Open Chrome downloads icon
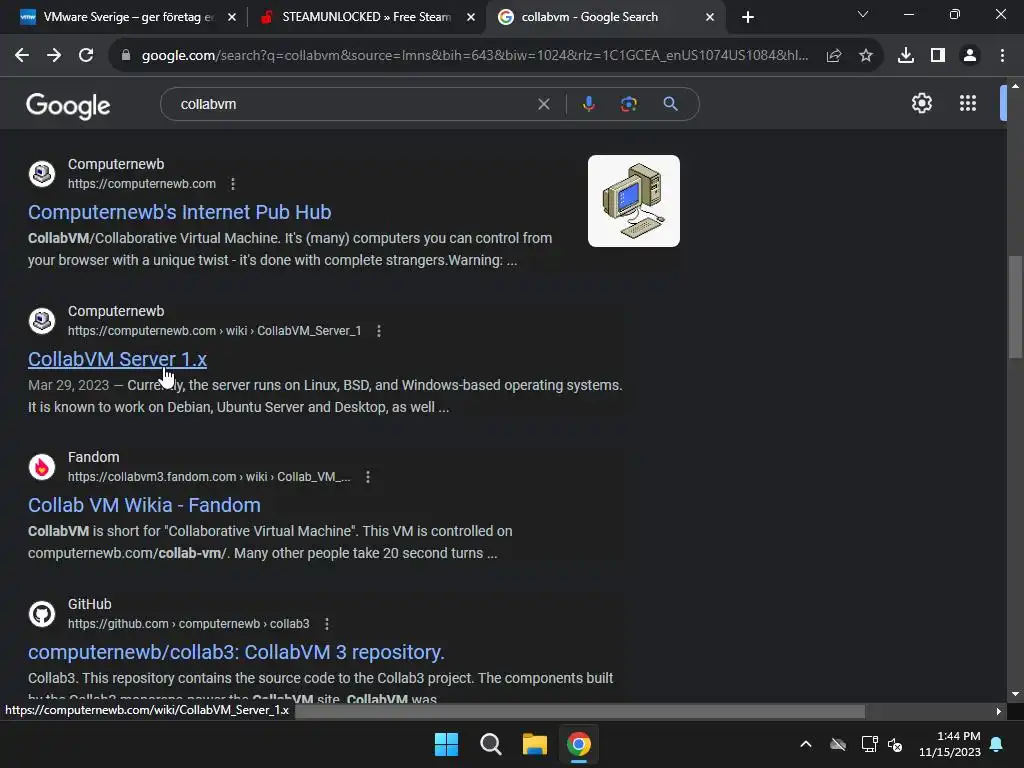1024x768 pixels. [906, 56]
